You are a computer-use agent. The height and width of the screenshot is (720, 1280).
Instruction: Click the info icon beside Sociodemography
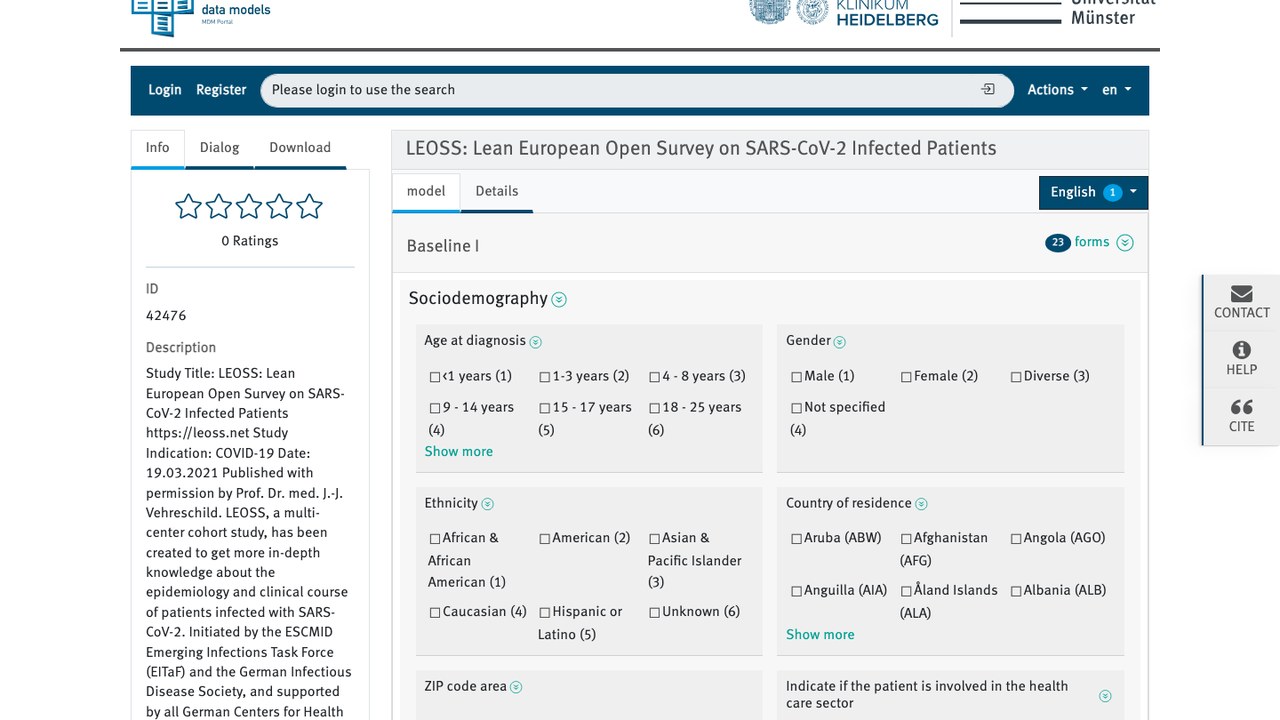point(559,300)
